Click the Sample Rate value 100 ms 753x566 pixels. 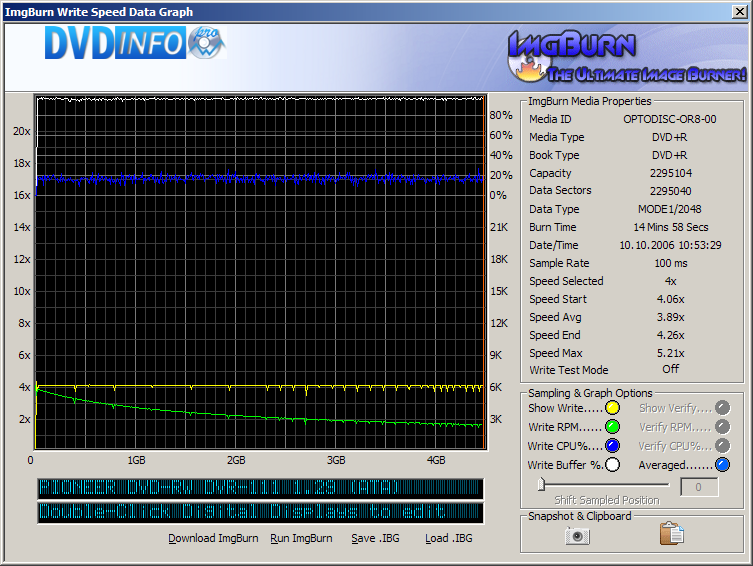click(x=671, y=263)
